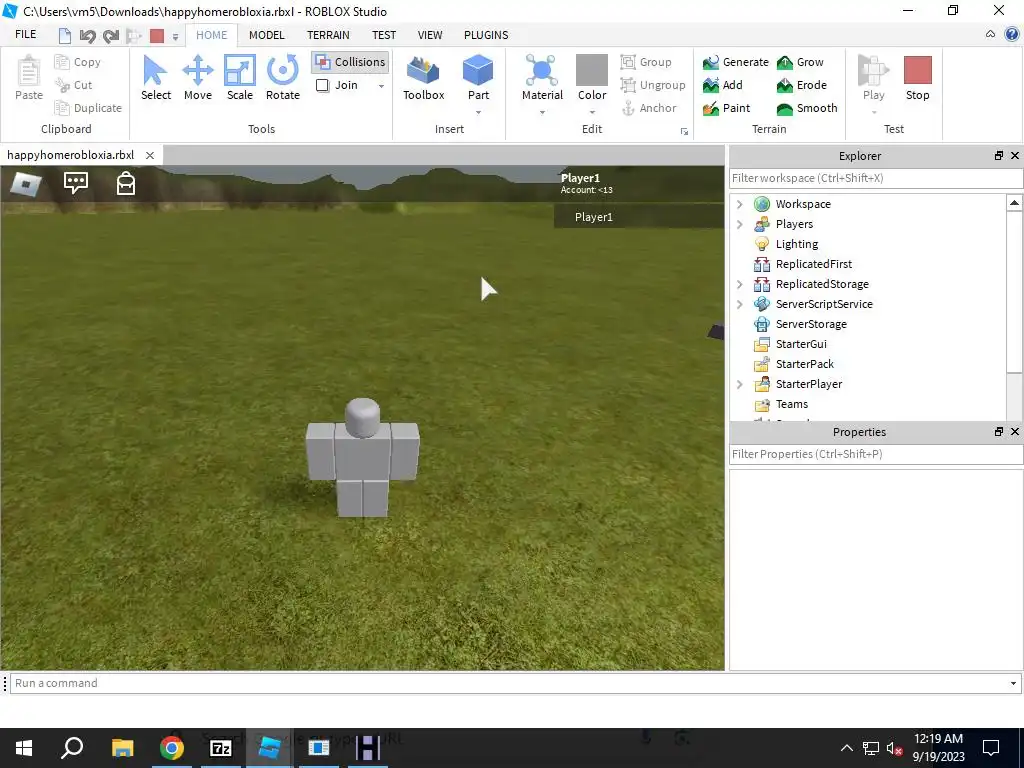Screen dimensions: 1024x768
Task: Pick the Rotate tool
Action: (x=283, y=78)
